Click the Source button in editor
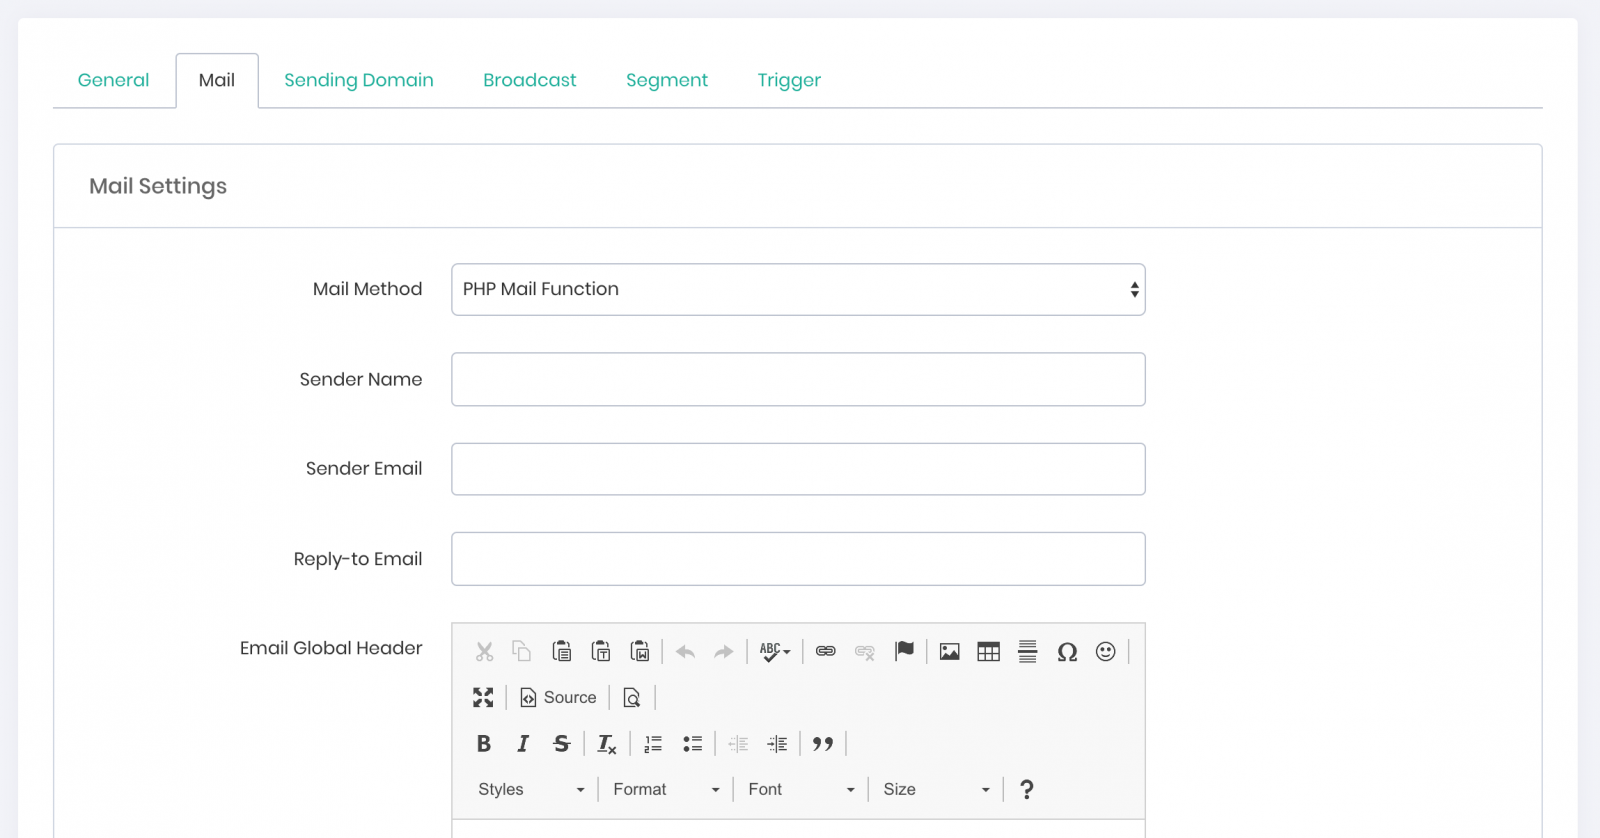This screenshot has height=838, width=1600. [558, 698]
